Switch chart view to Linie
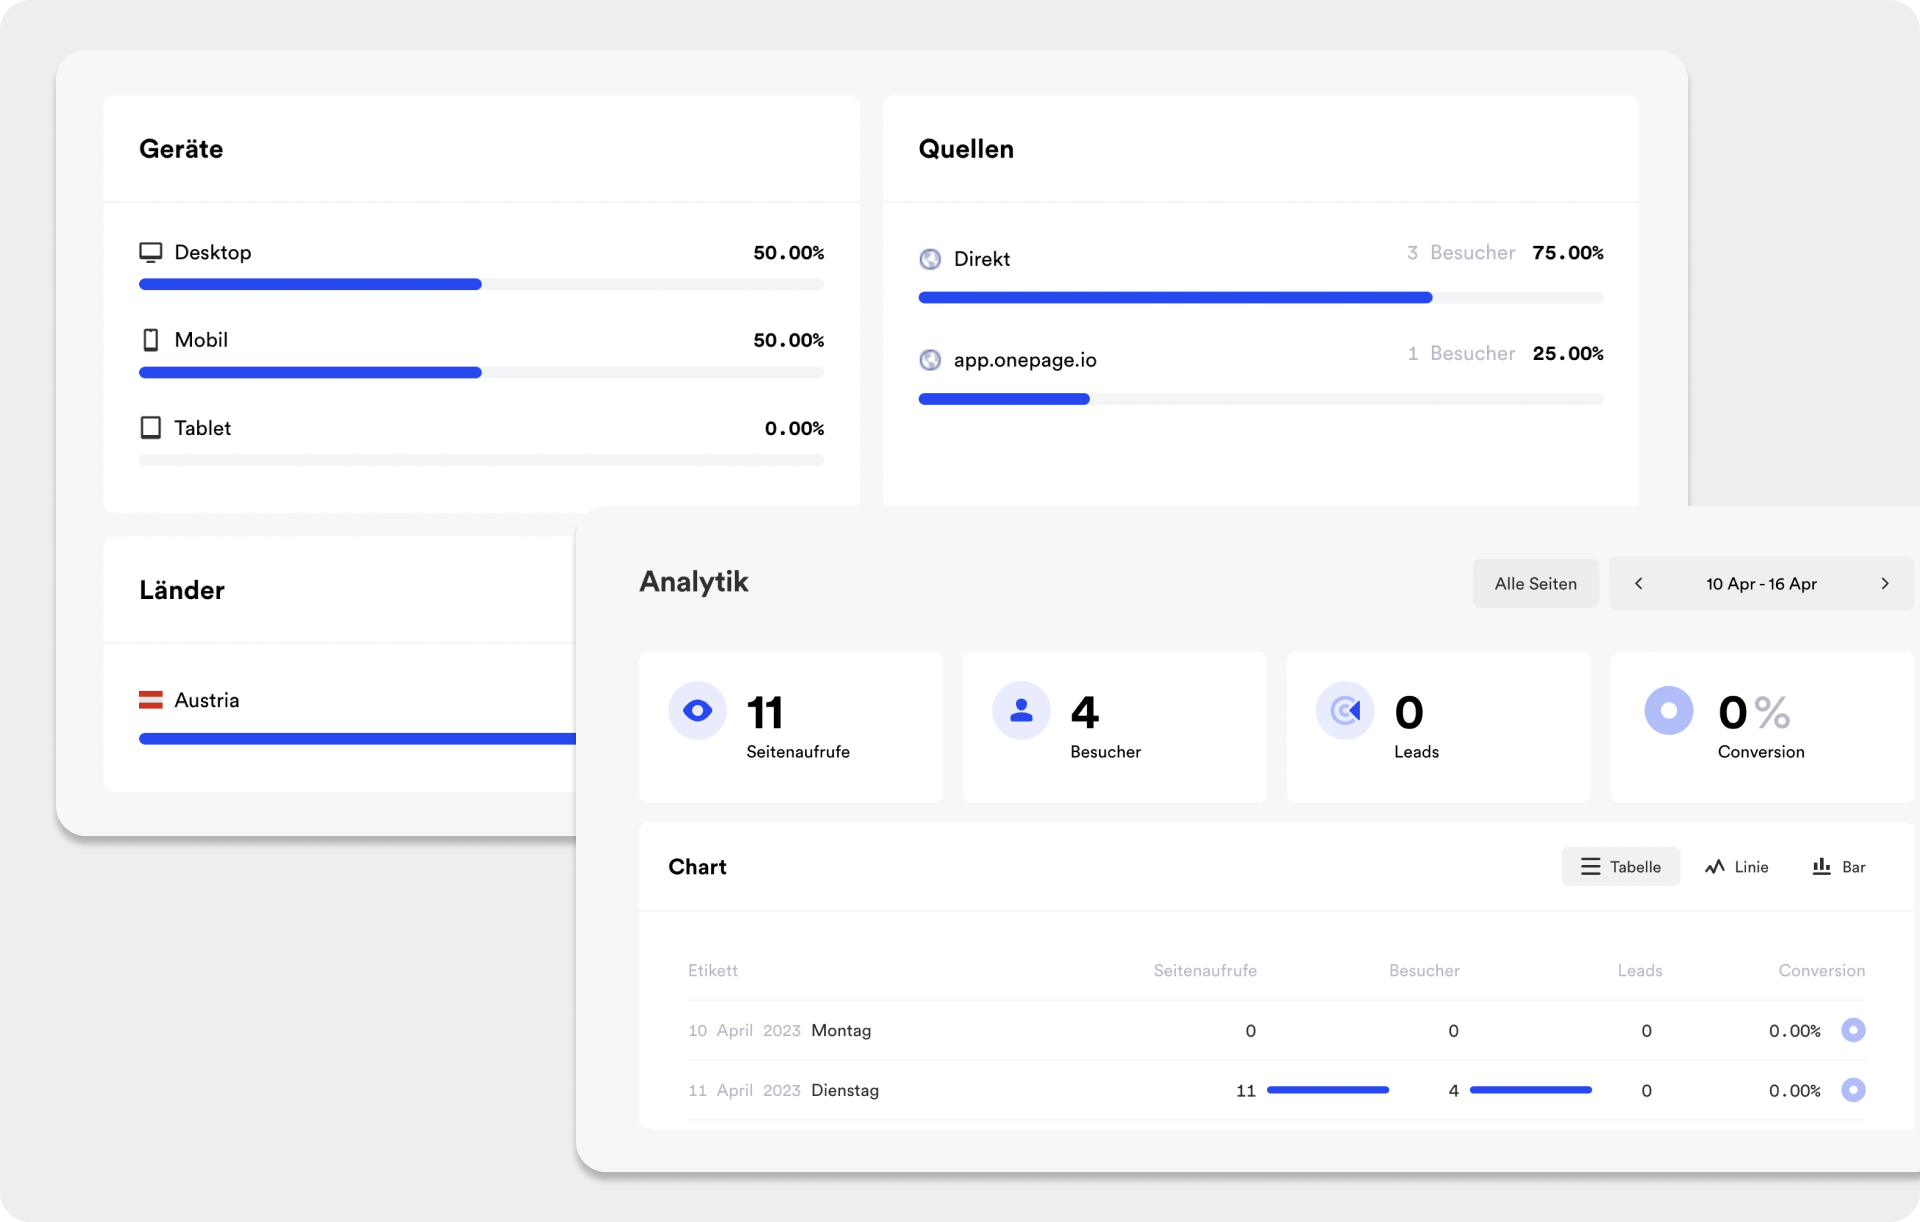 coord(1737,866)
